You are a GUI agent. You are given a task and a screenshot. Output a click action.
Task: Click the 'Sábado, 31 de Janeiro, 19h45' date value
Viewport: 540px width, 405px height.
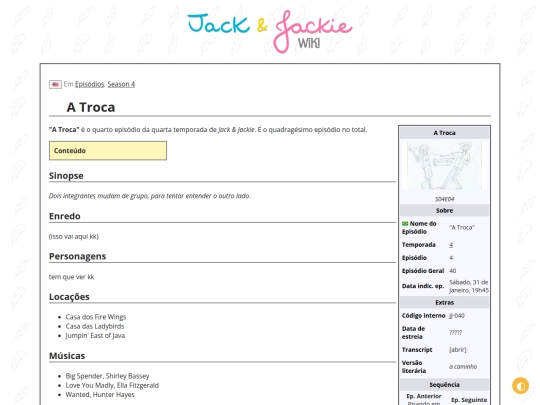(x=469, y=286)
